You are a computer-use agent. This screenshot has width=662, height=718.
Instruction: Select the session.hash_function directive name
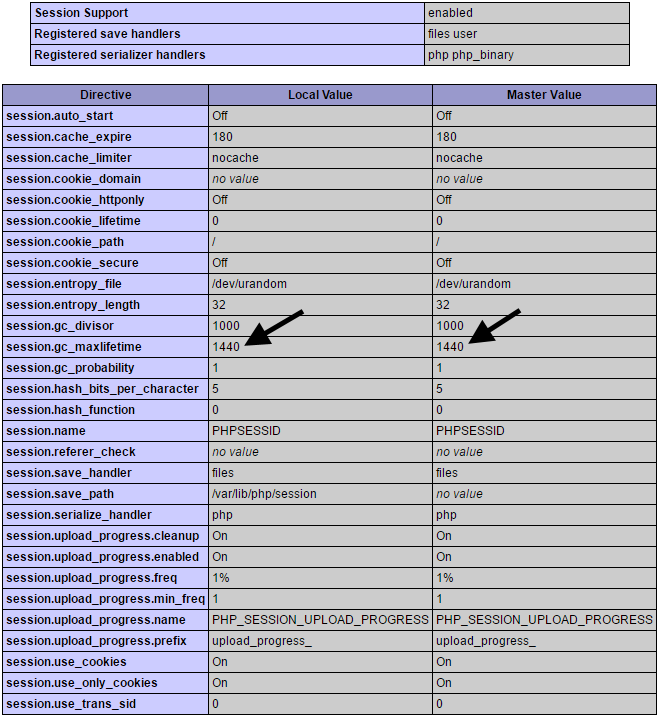[71, 410]
